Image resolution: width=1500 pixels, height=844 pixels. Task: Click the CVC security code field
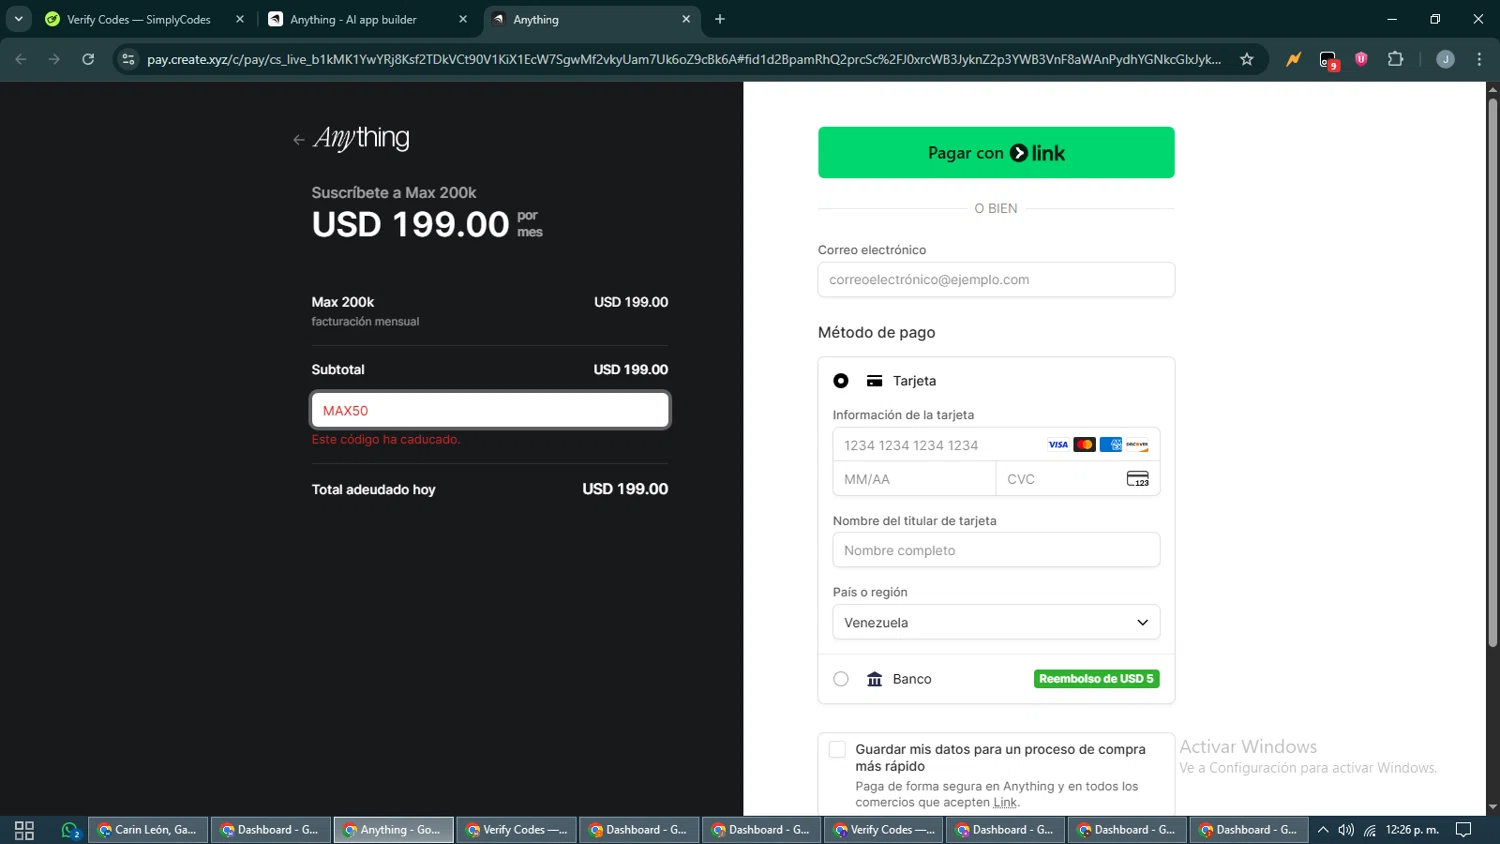[x=1078, y=479]
